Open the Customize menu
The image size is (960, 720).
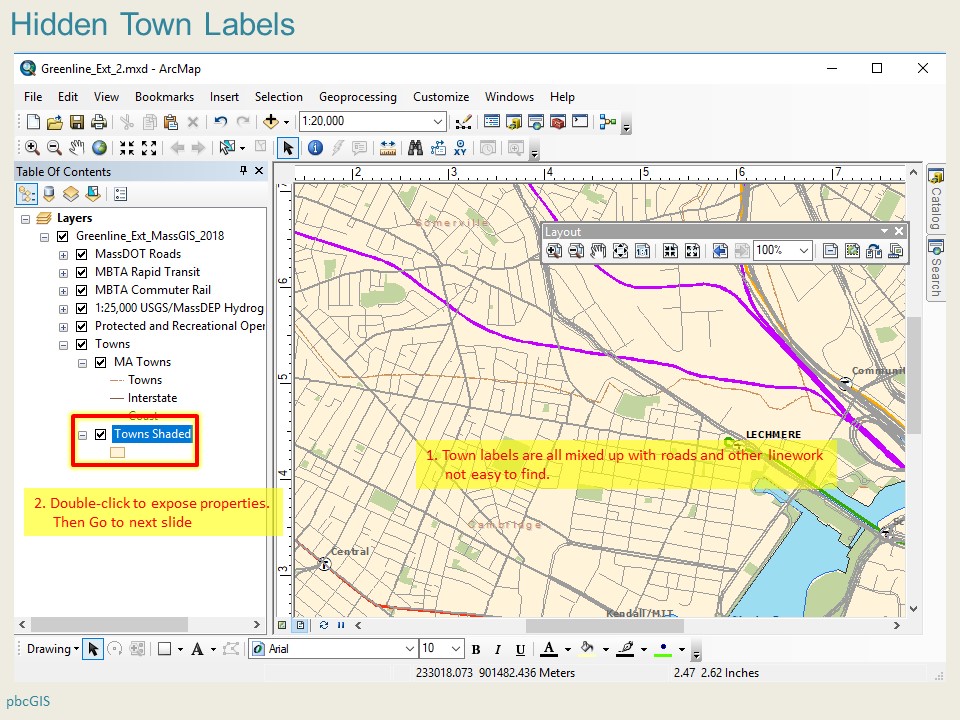tap(441, 97)
